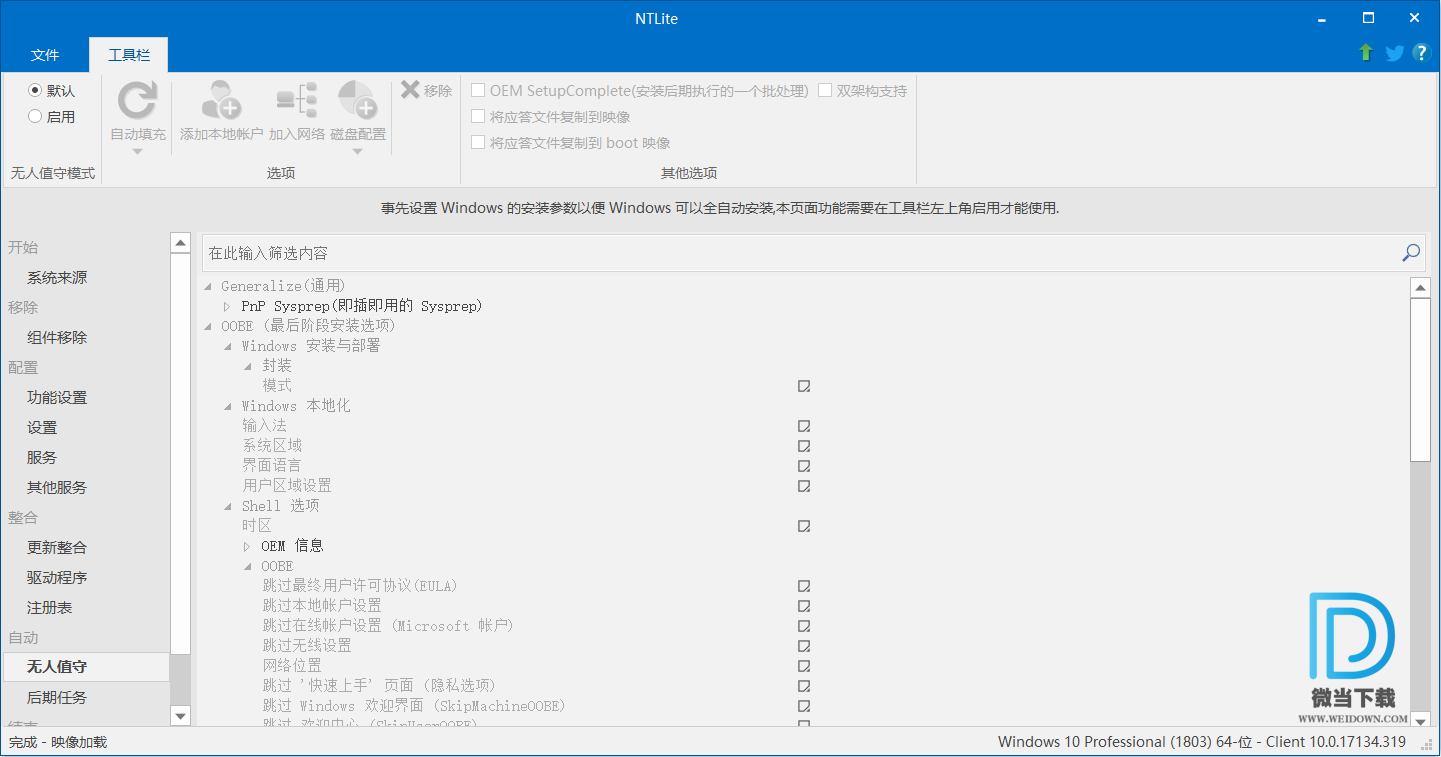The height and width of the screenshot is (757, 1441).
Task: Open 其他服务 in the sidebar
Action: [x=57, y=487]
